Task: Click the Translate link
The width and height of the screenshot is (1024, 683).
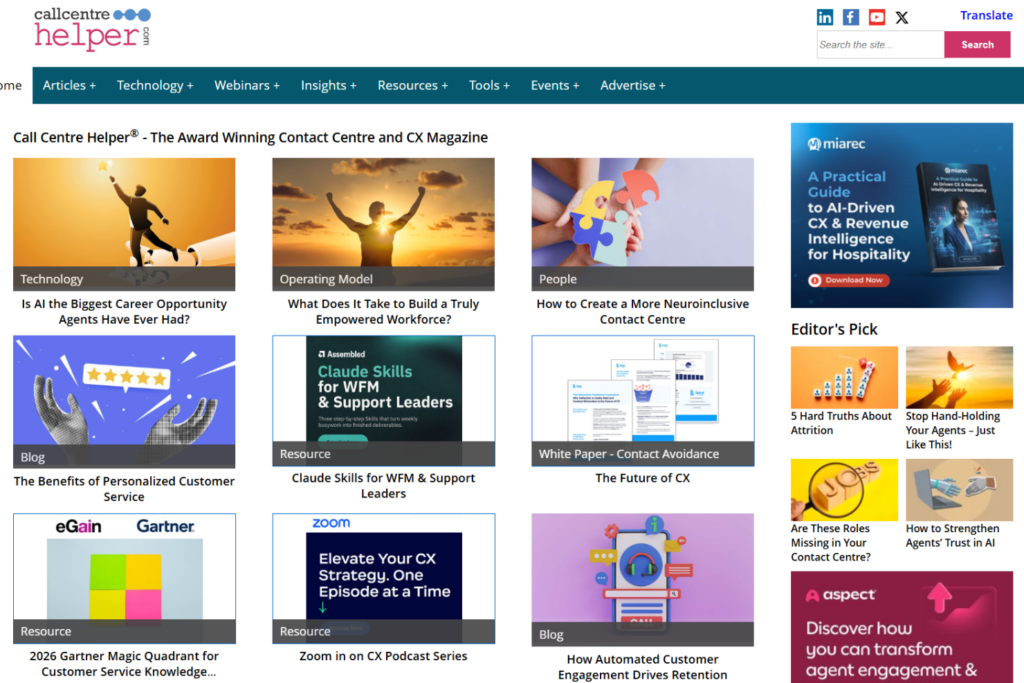Action: coord(986,16)
